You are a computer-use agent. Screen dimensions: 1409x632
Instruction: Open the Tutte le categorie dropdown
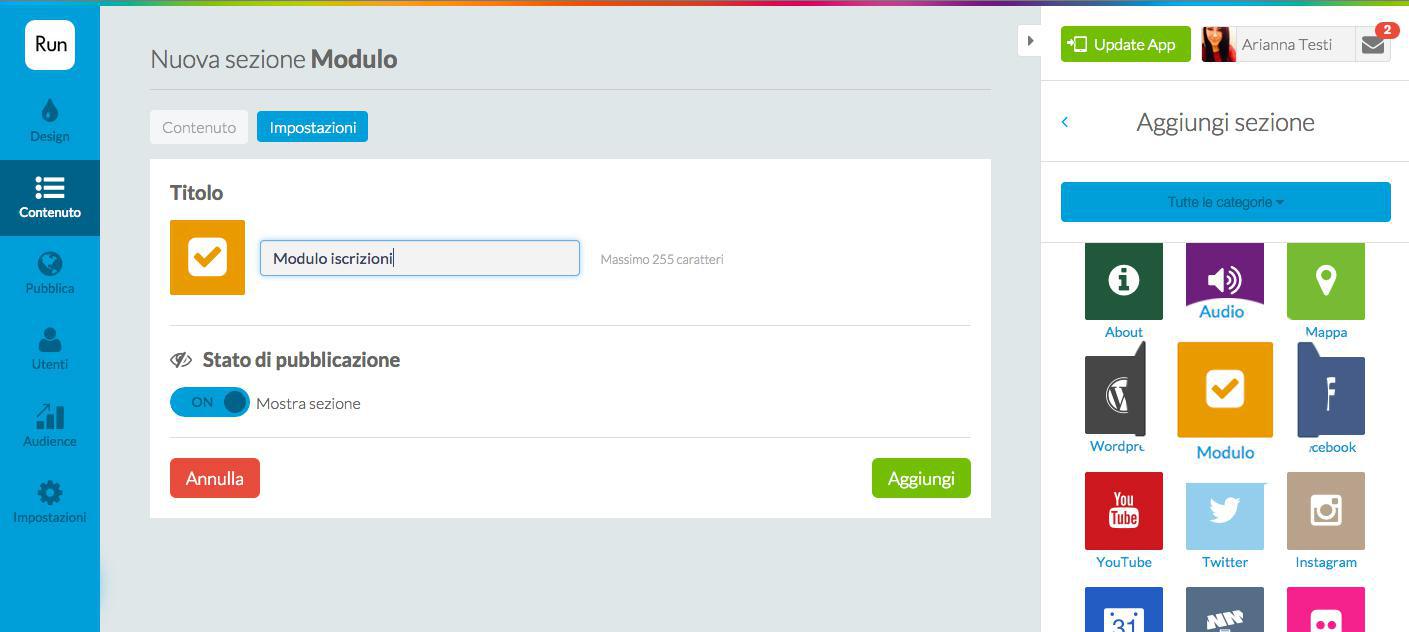[1225, 202]
